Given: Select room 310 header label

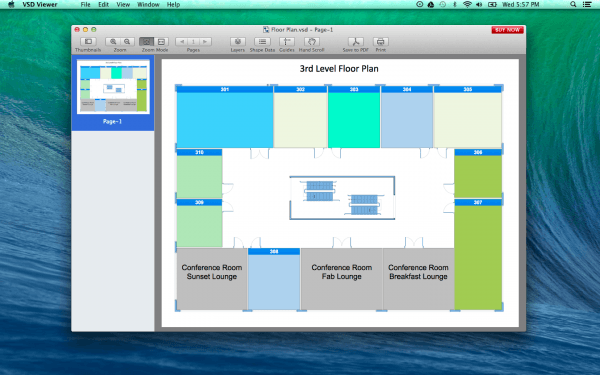Looking at the screenshot, I should coord(199,152).
